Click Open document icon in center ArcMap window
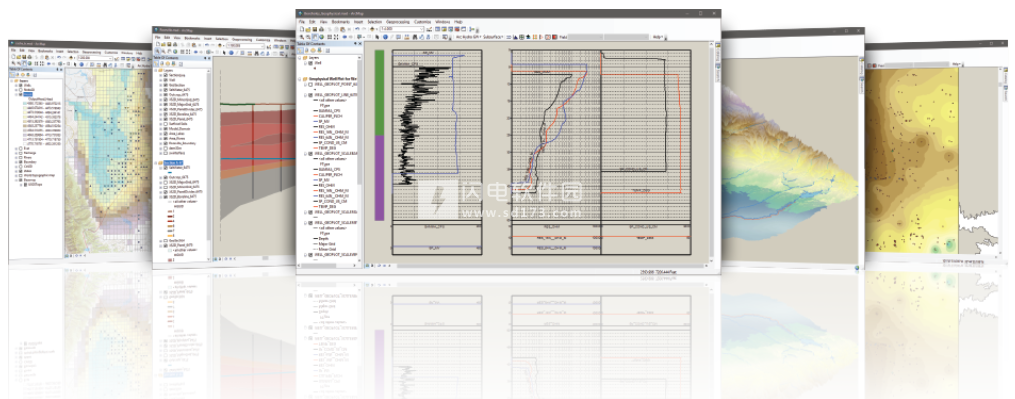This screenshot has height=399, width=1015. (308, 29)
